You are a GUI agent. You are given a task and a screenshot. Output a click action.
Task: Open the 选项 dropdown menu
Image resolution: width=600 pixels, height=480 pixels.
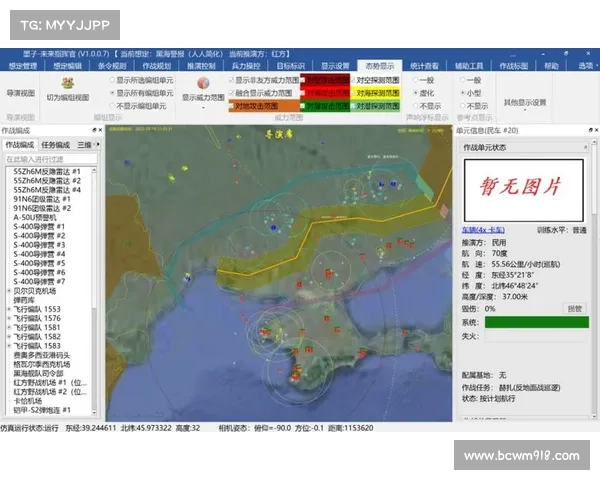click(x=585, y=65)
